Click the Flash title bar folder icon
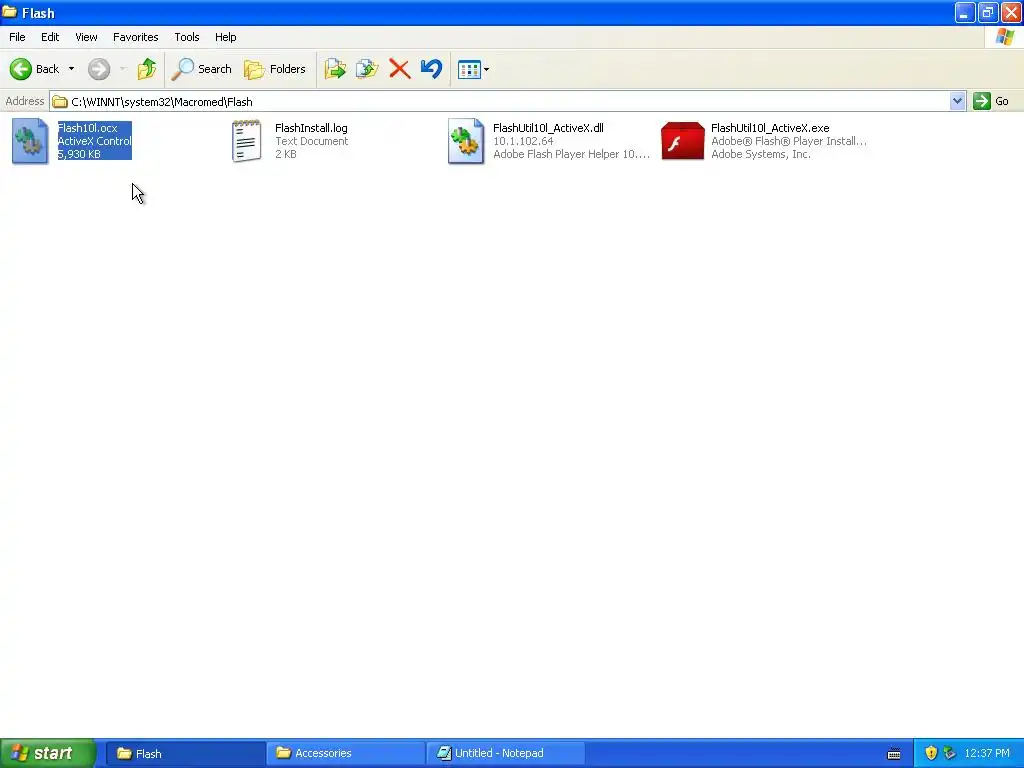The image size is (1024, 768). point(10,12)
